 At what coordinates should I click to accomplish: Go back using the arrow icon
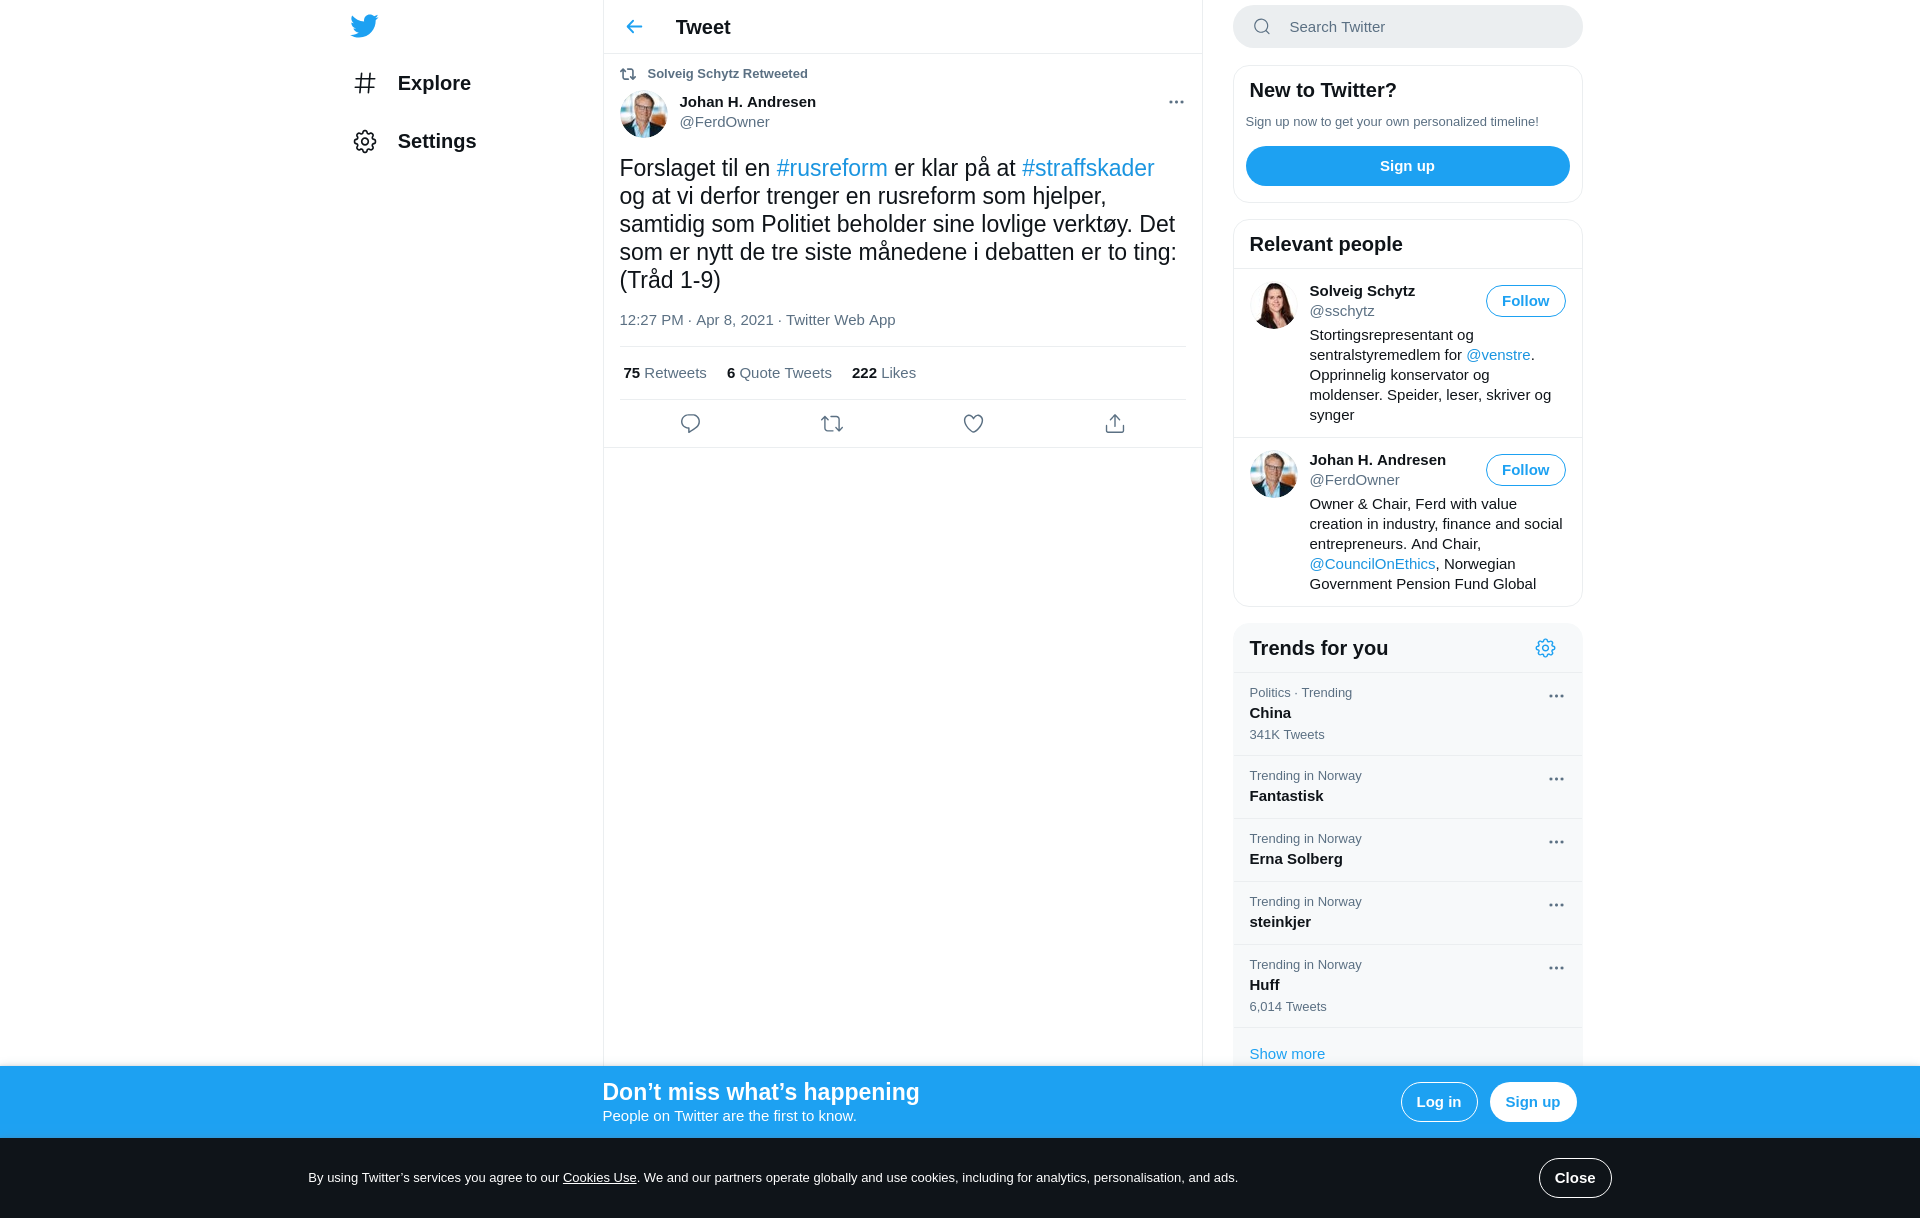(634, 27)
